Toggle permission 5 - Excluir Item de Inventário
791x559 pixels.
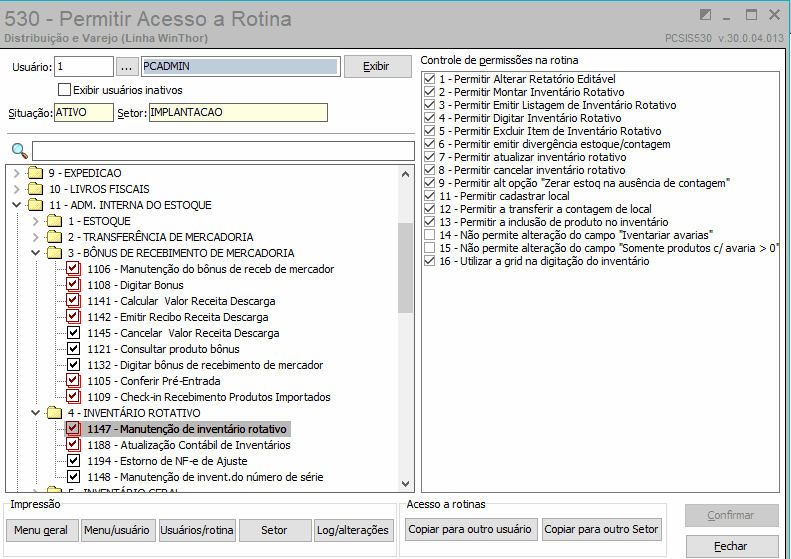pos(429,131)
